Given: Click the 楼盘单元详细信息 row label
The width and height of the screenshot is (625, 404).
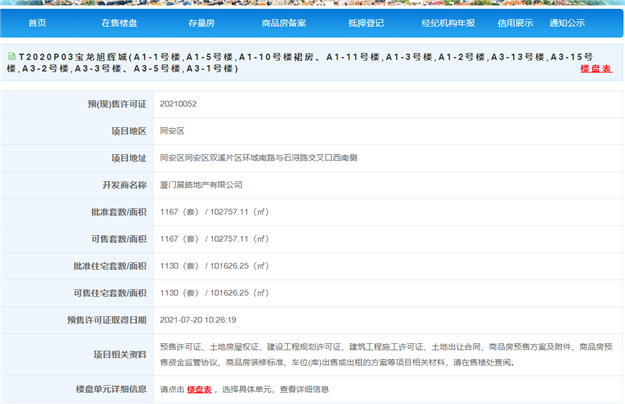Looking at the screenshot, I should 111,389.
